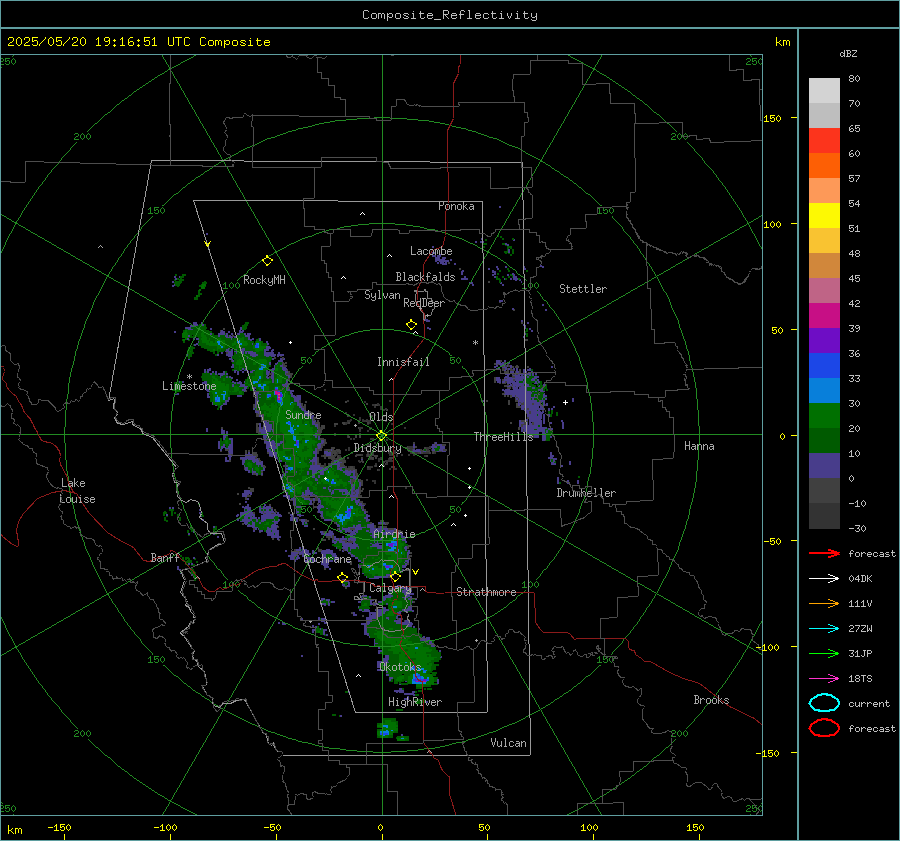
Task: Click the yellow diamond at radar center near Olds
Action: (381, 436)
